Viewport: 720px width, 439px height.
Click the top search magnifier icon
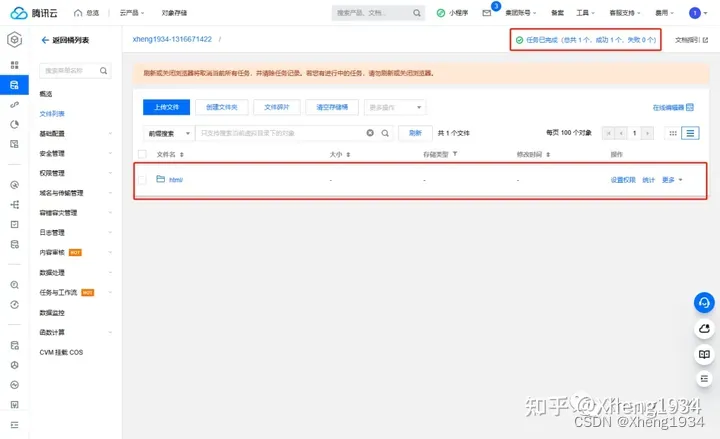point(416,13)
